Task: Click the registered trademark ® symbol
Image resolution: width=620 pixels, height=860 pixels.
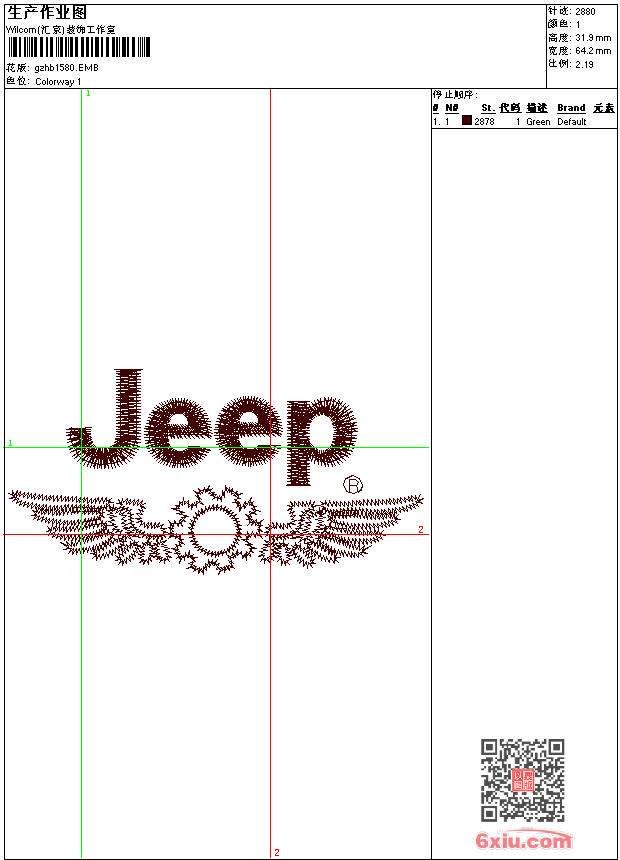Action: [353, 485]
